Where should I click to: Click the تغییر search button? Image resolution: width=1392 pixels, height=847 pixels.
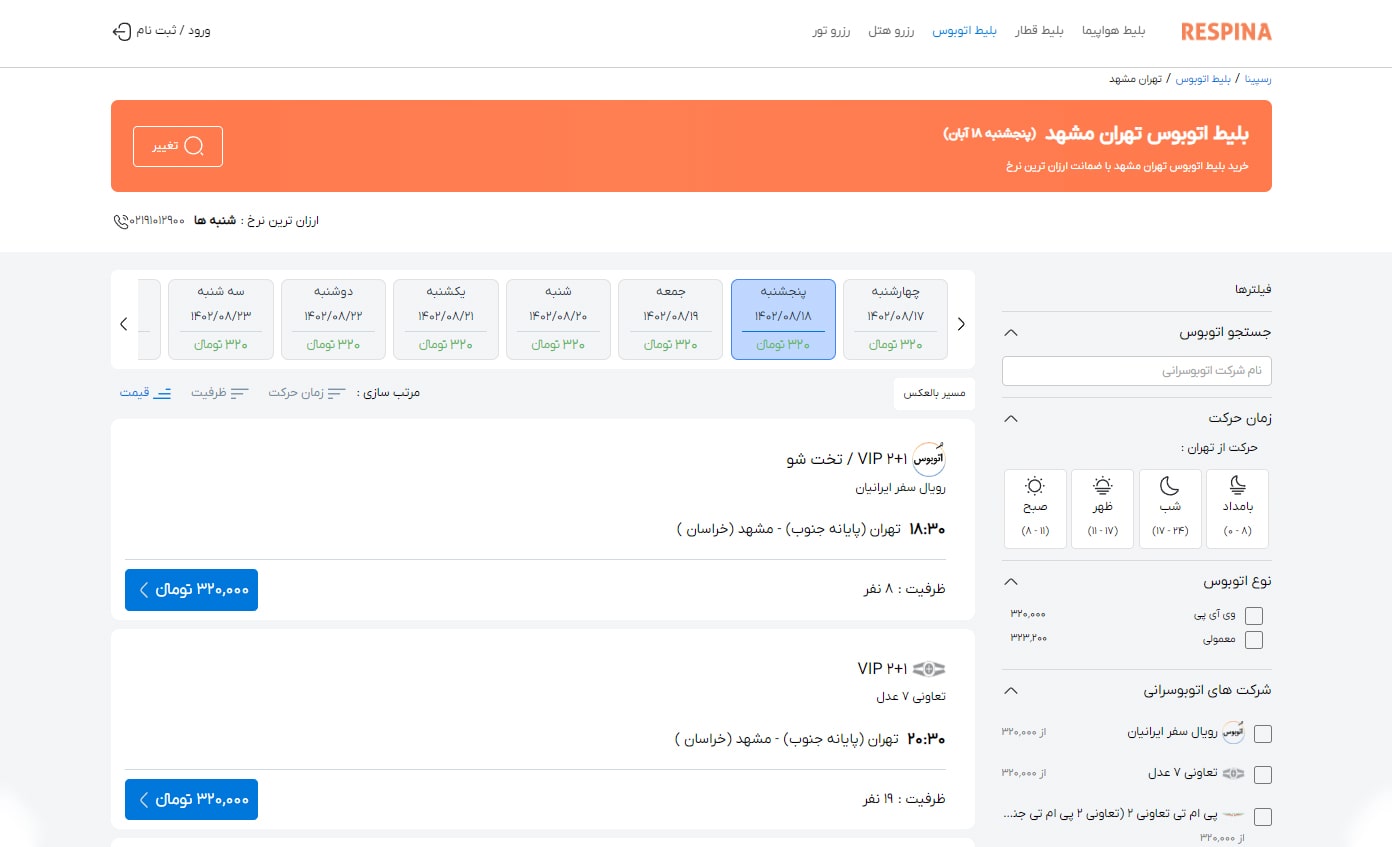[x=177, y=146]
